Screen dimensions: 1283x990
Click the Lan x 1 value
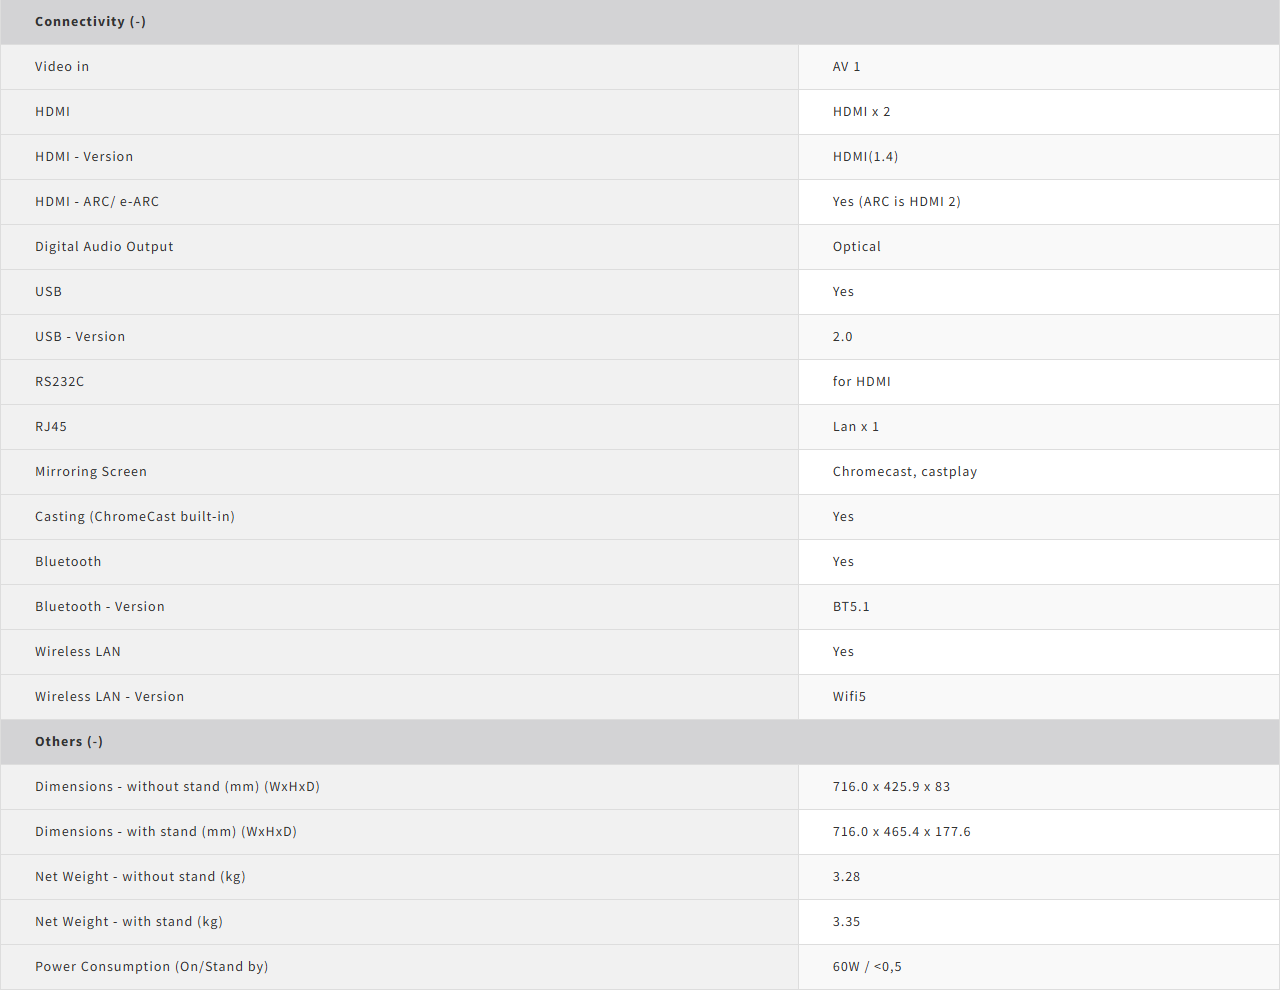855,427
